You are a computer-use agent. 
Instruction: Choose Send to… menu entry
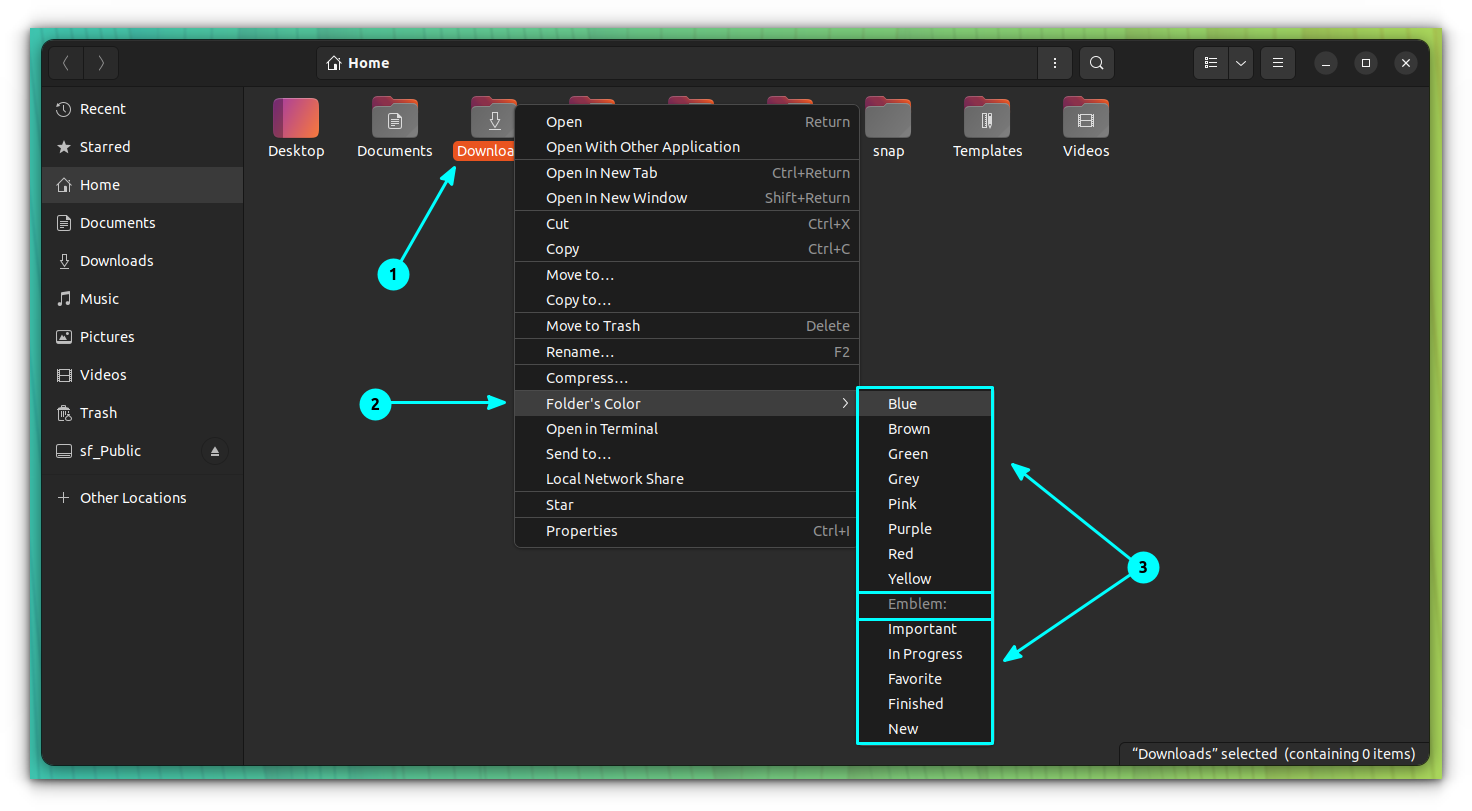(687, 454)
